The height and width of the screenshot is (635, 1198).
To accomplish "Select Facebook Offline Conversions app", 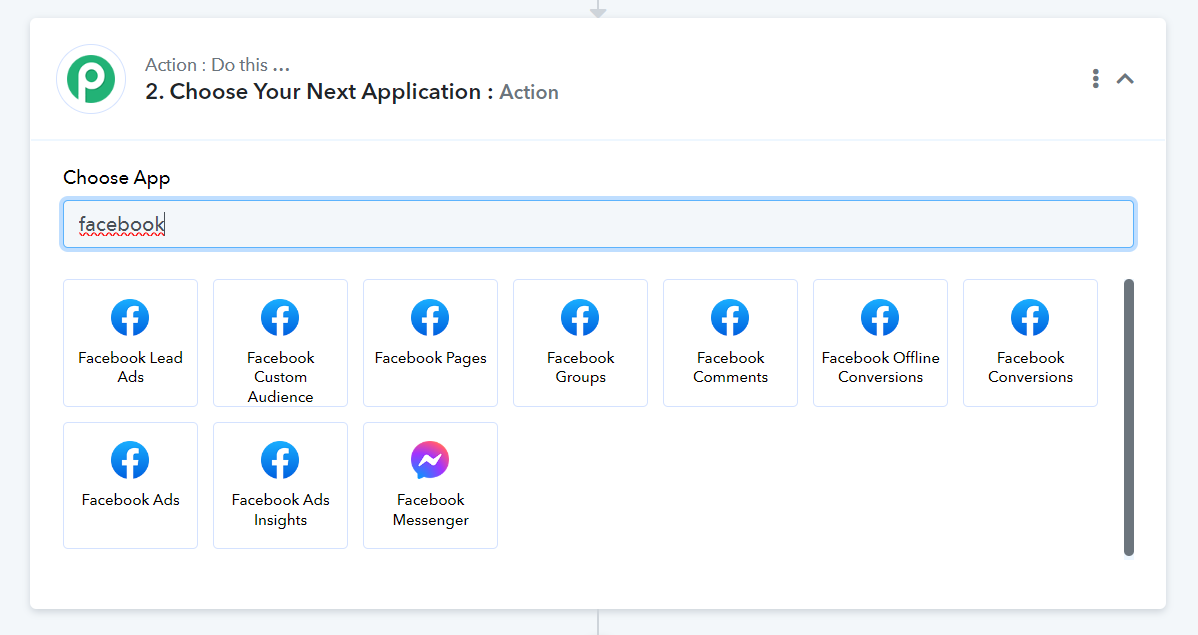I will pyautogui.click(x=880, y=342).
